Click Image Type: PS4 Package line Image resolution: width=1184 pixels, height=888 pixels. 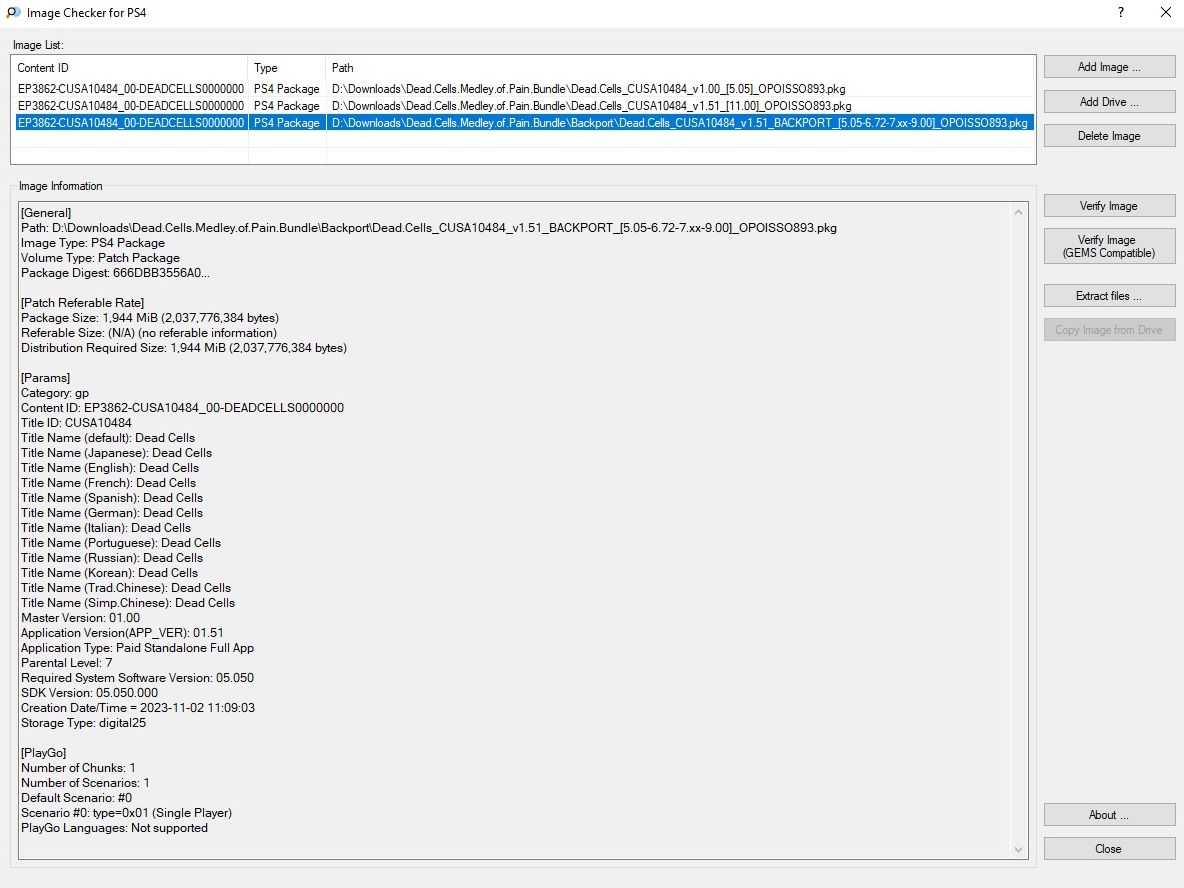[x=93, y=242]
